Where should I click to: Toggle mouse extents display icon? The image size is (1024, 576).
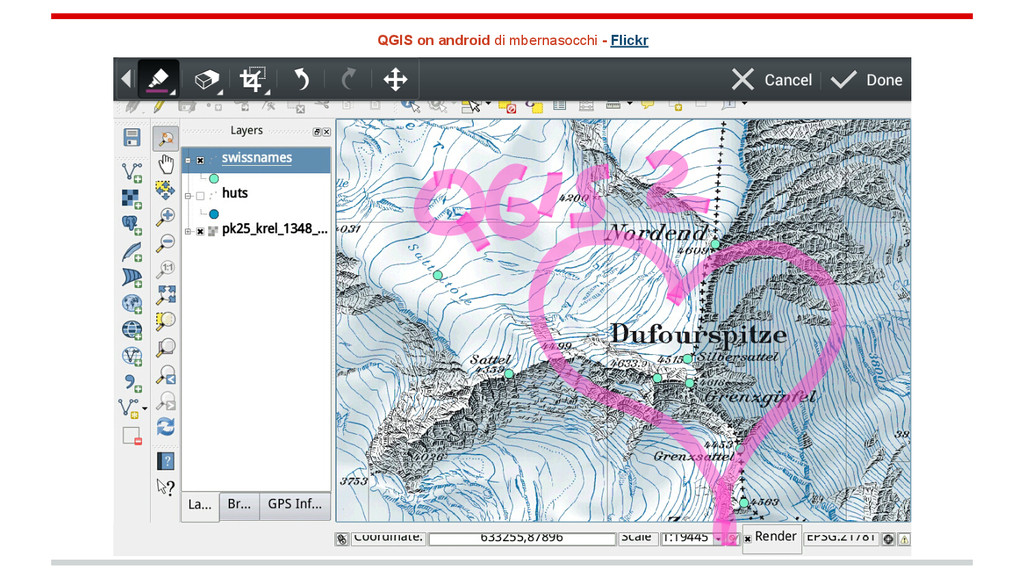point(342,539)
